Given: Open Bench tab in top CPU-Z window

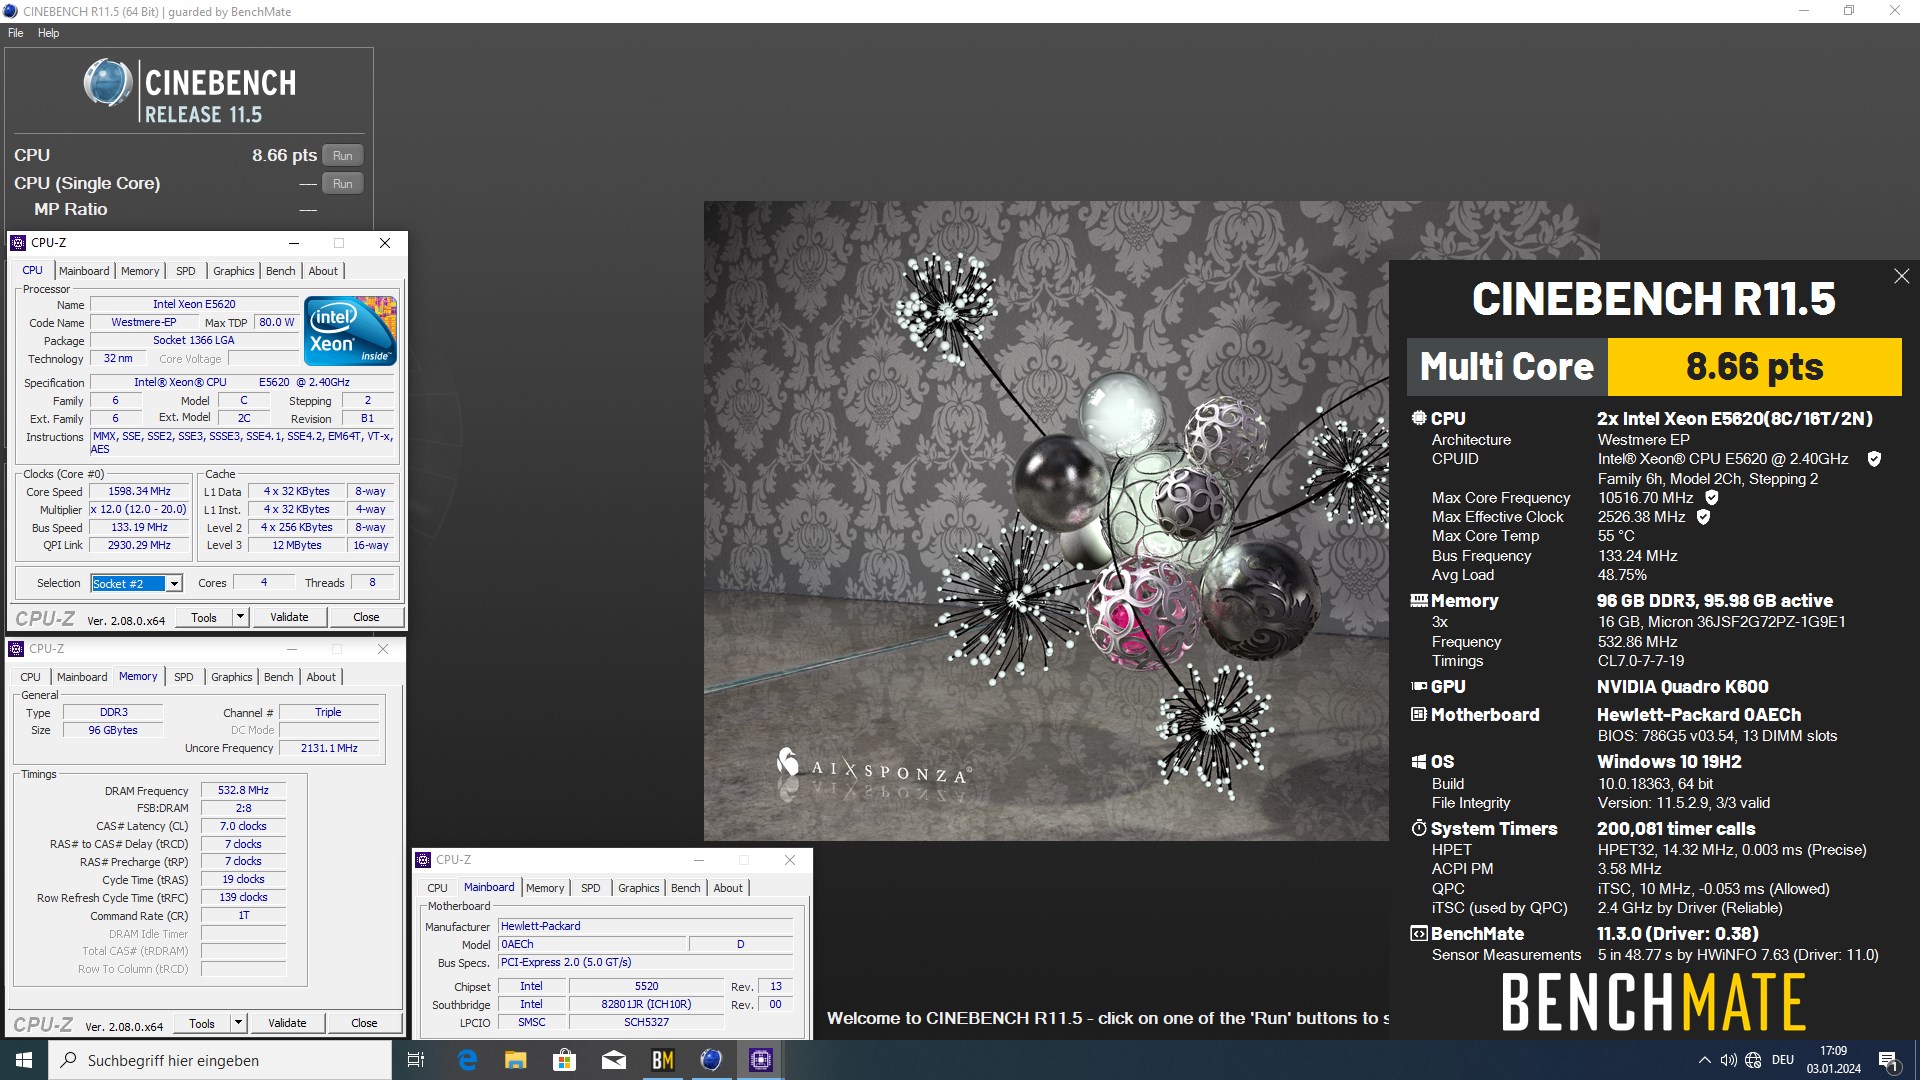Looking at the screenshot, I should click(x=281, y=271).
